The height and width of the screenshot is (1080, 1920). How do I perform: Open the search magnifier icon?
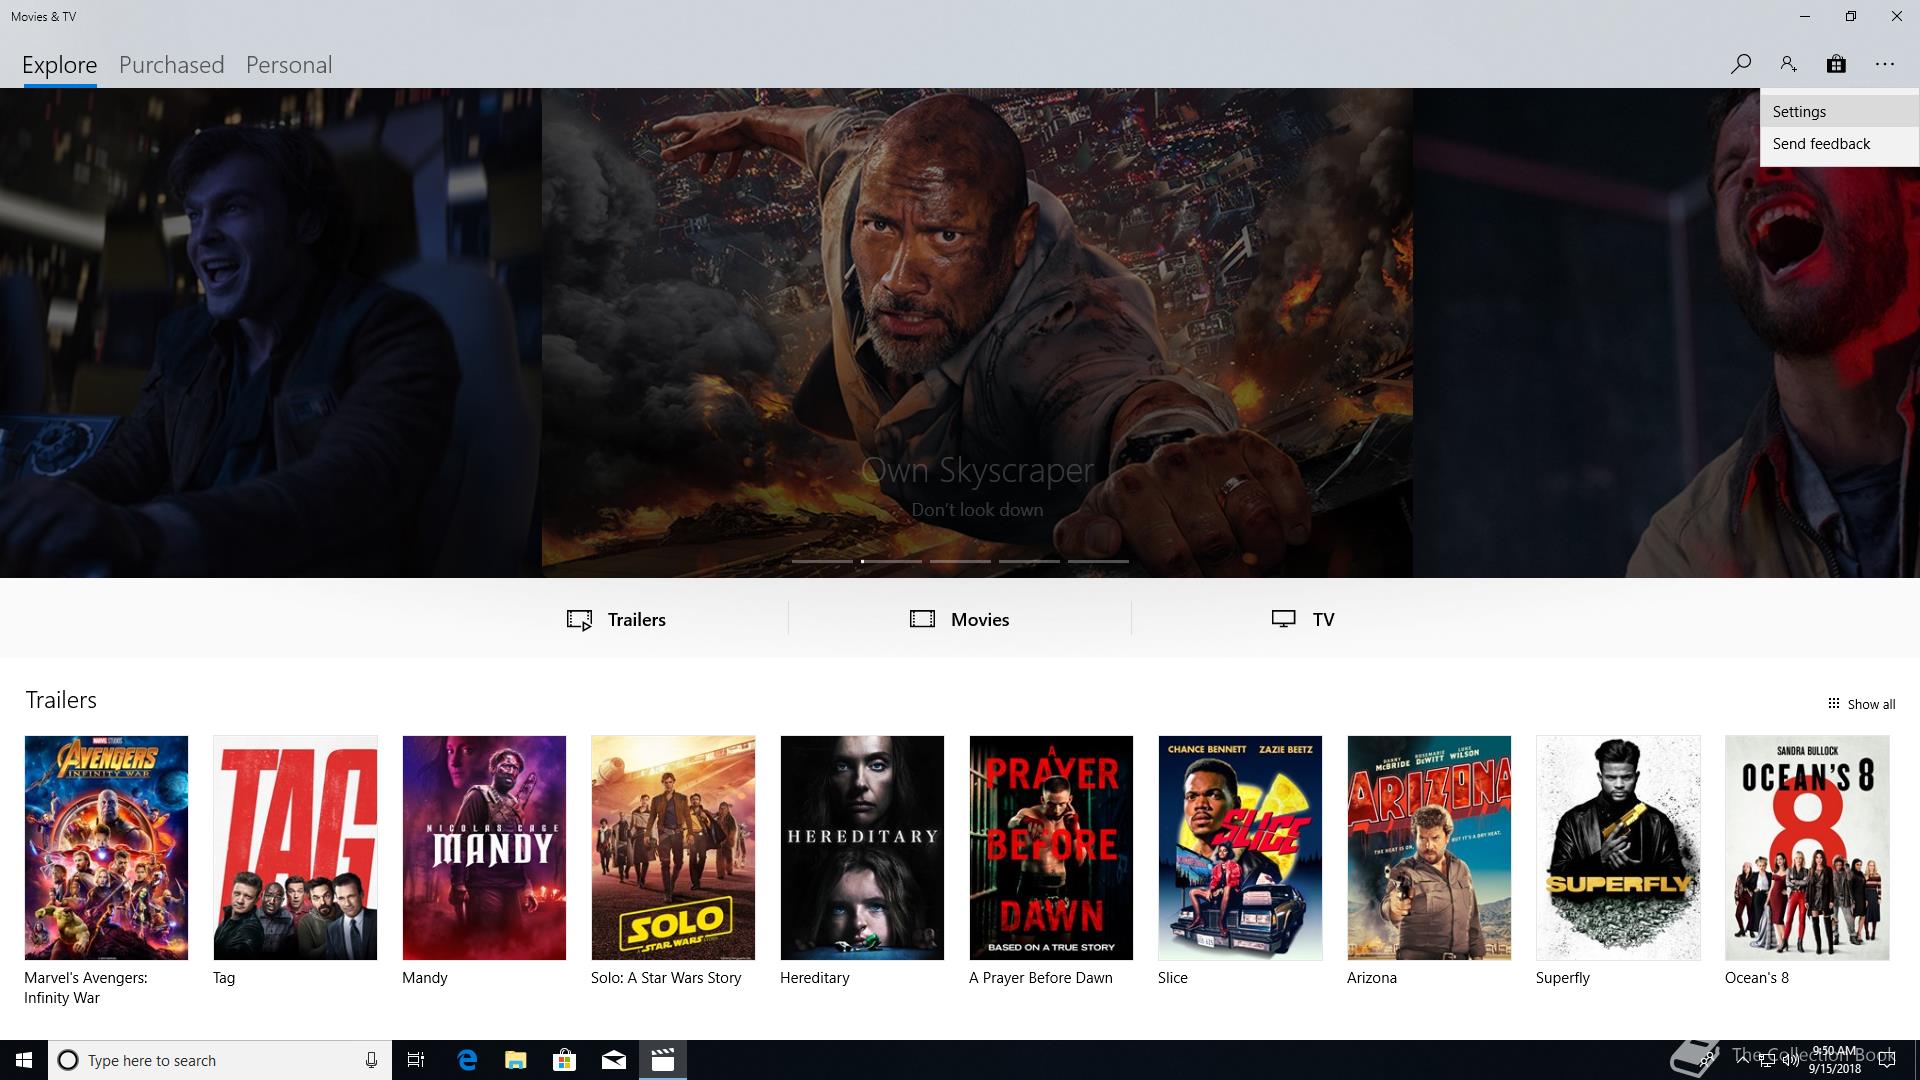[x=1740, y=64]
